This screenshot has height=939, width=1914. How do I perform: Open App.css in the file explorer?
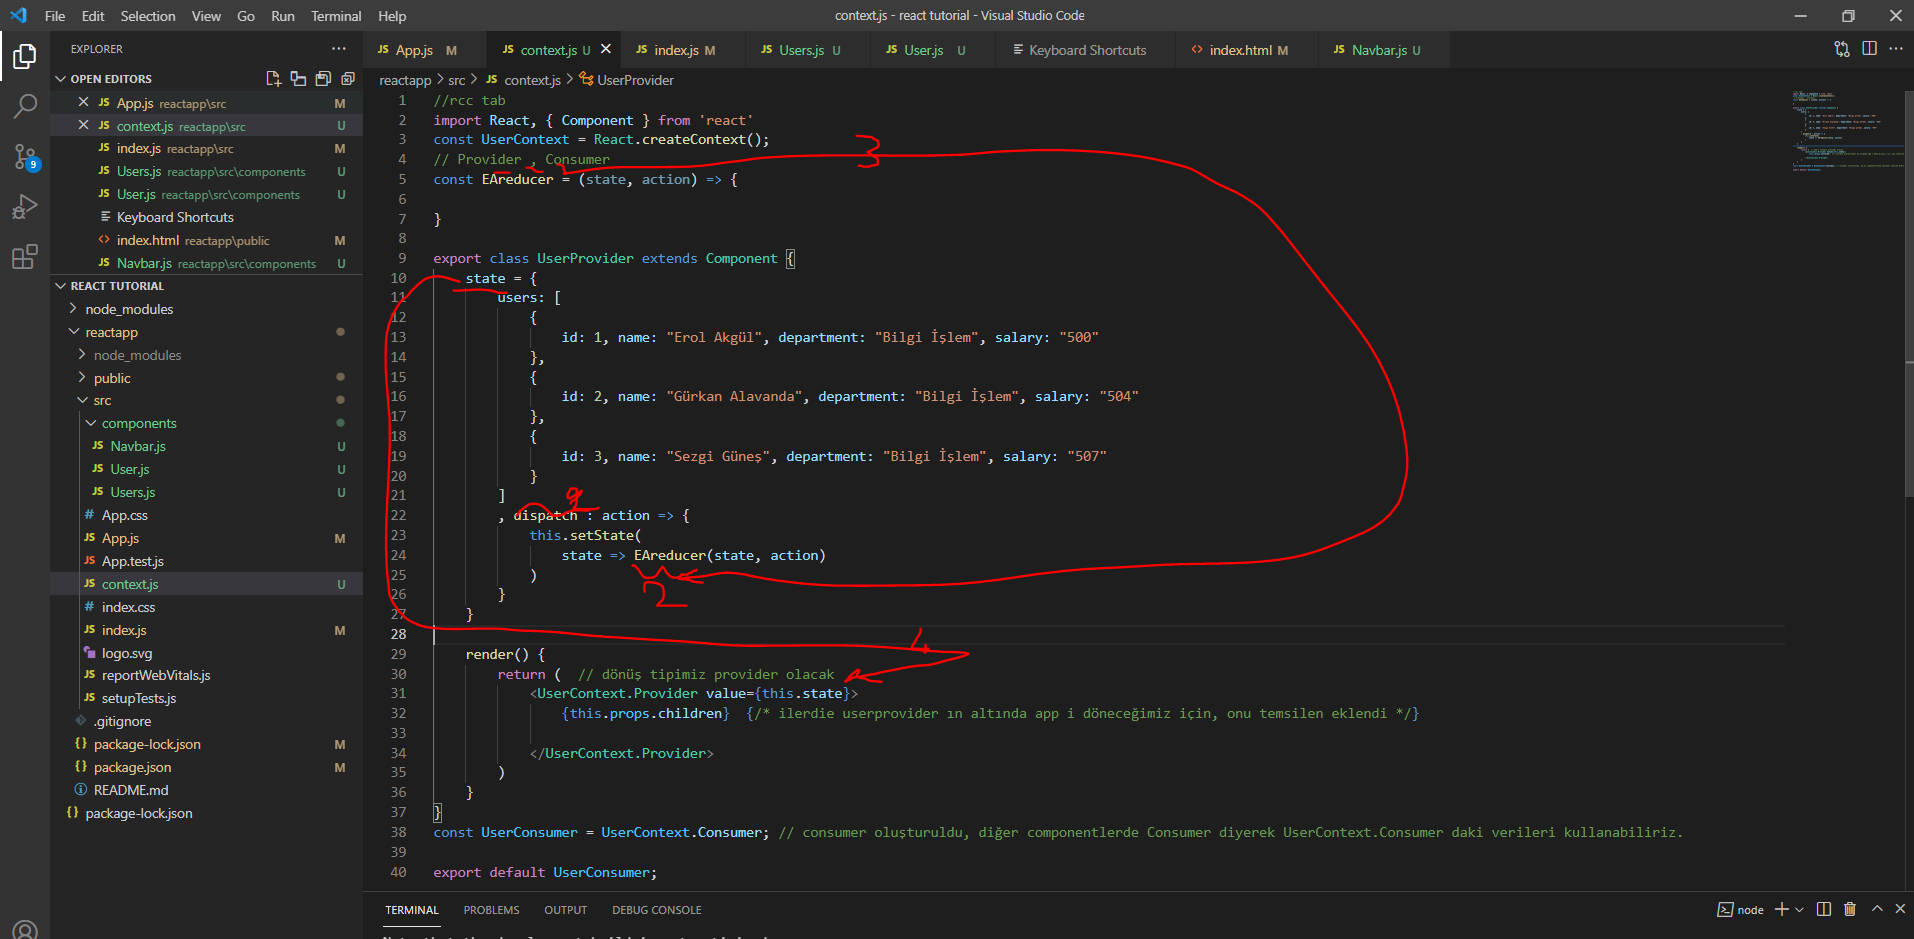coord(124,515)
